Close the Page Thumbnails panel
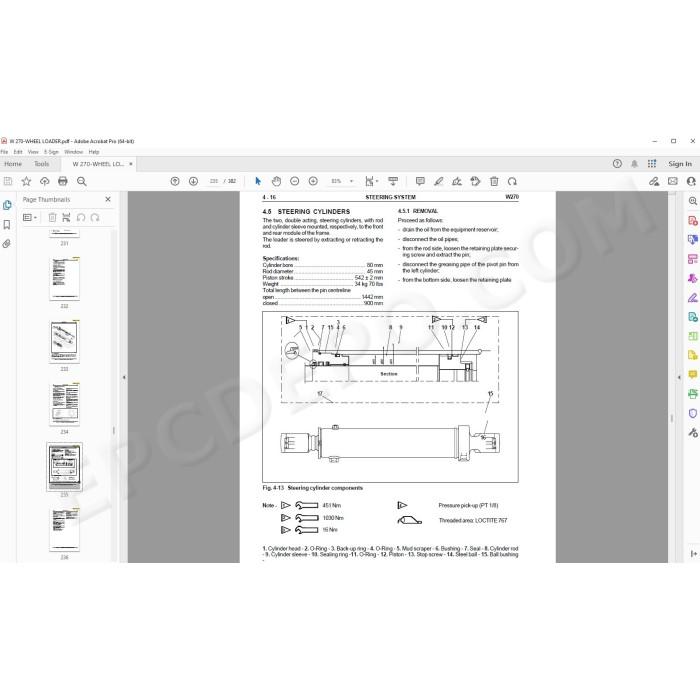This screenshot has width=700, height=700. (108, 199)
